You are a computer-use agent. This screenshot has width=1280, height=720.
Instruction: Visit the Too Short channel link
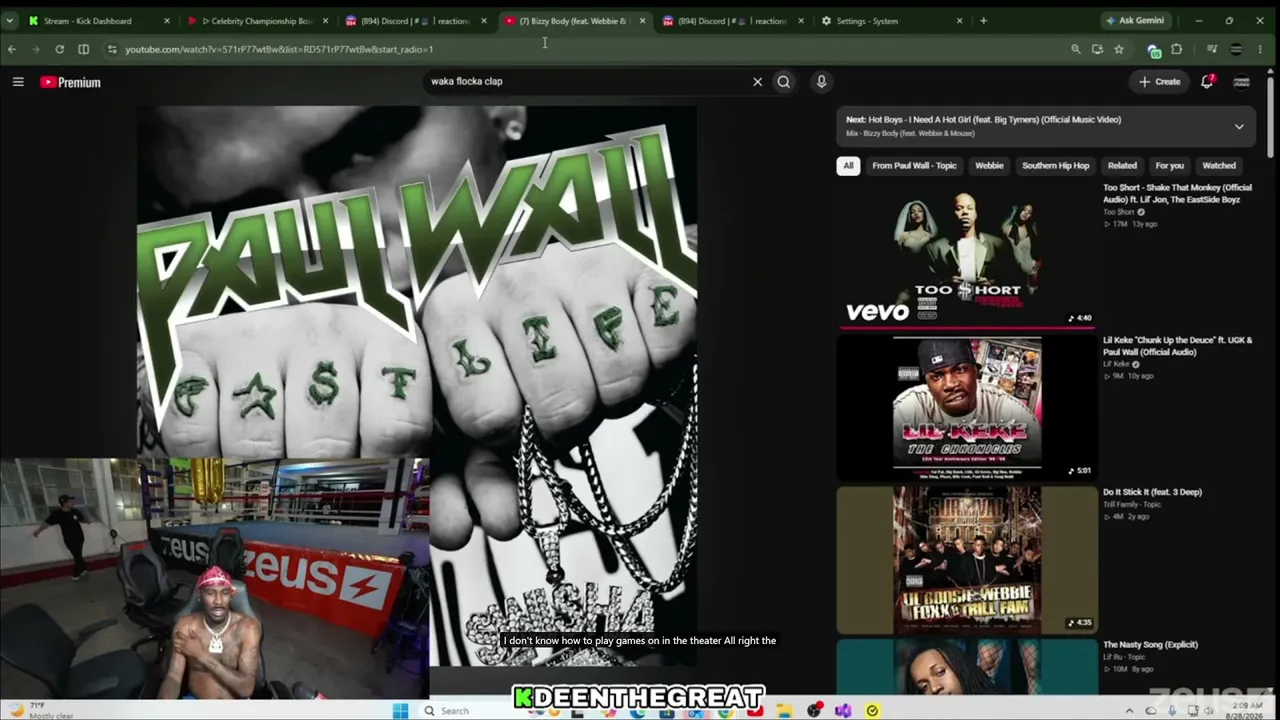1119,212
